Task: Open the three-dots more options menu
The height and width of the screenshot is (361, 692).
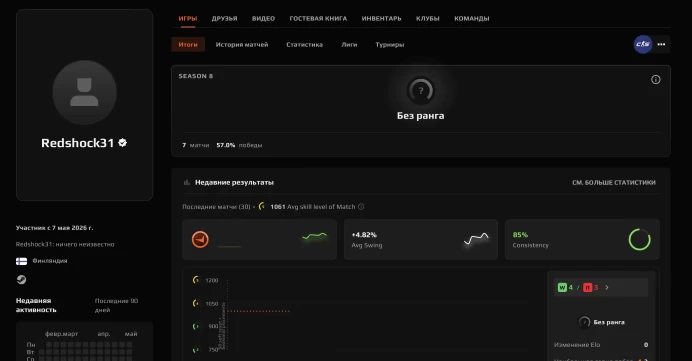Action: point(661,44)
